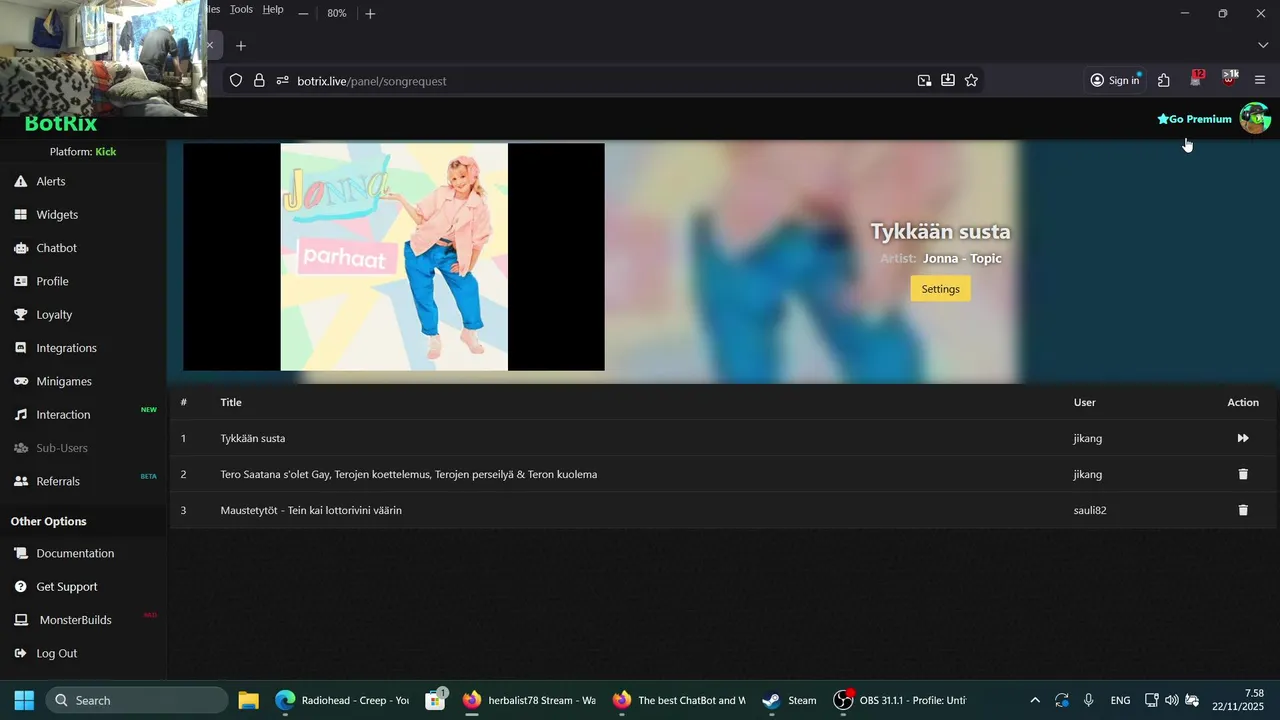
Task: Open Documentation under Other Options
Action: (75, 553)
